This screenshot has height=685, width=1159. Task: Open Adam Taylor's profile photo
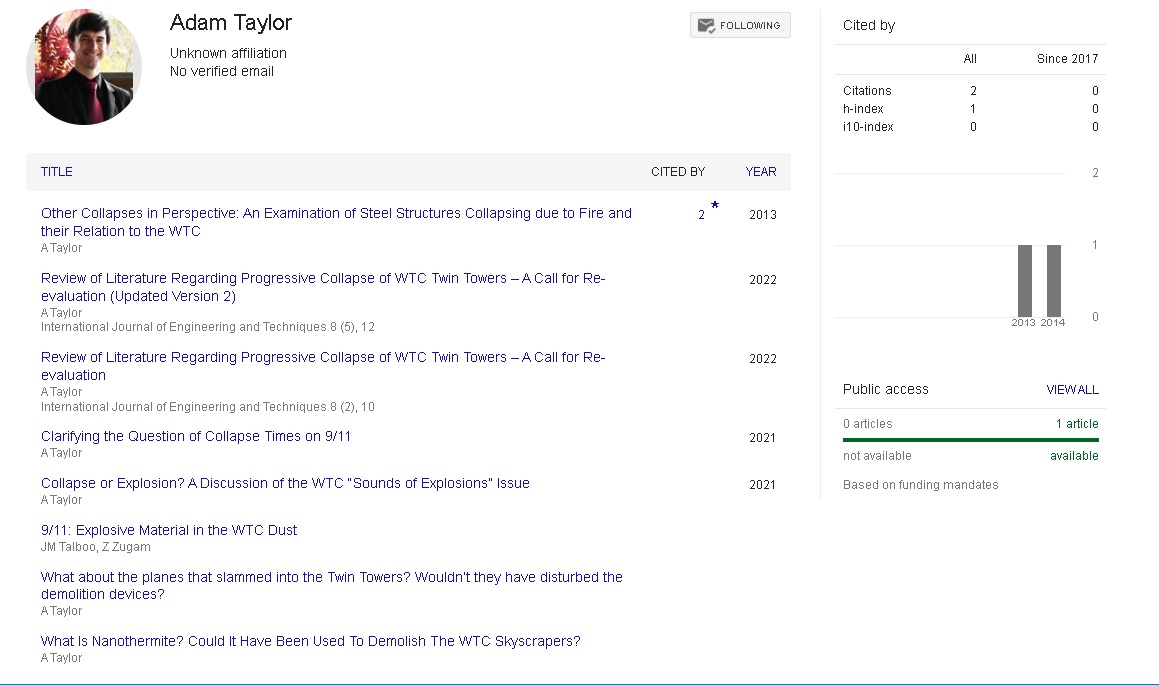point(84,67)
